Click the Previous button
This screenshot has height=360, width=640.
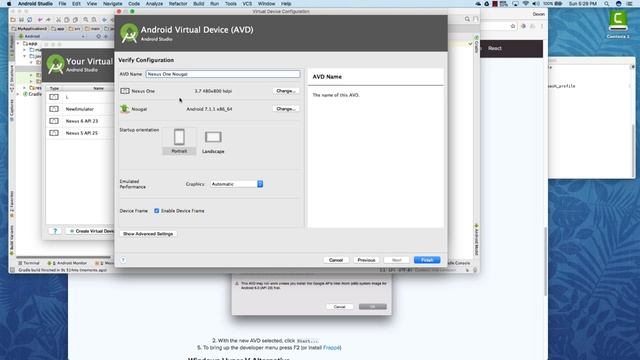coord(366,260)
